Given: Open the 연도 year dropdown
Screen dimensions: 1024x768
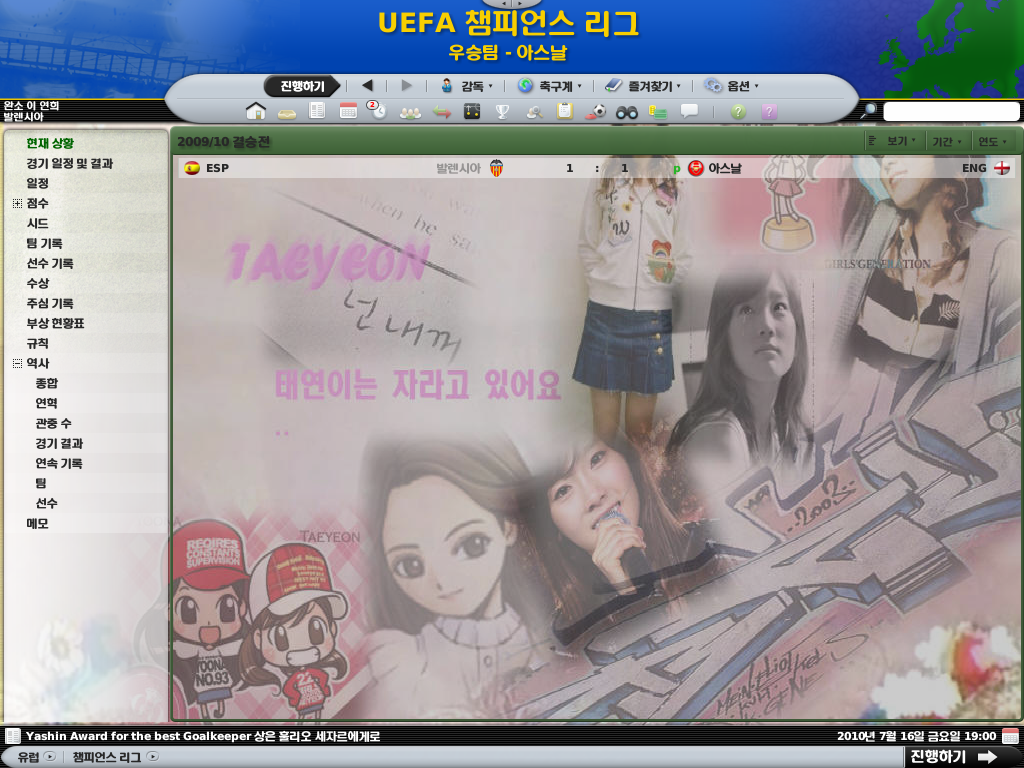Looking at the screenshot, I should [992, 141].
